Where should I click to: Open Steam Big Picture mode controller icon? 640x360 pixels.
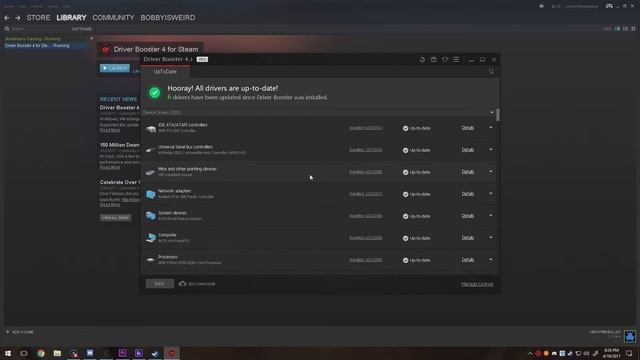coord(609,6)
